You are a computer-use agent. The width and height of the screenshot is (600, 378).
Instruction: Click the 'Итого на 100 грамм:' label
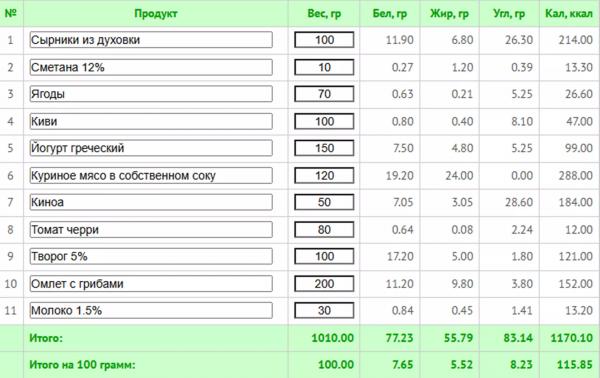(x=82, y=365)
